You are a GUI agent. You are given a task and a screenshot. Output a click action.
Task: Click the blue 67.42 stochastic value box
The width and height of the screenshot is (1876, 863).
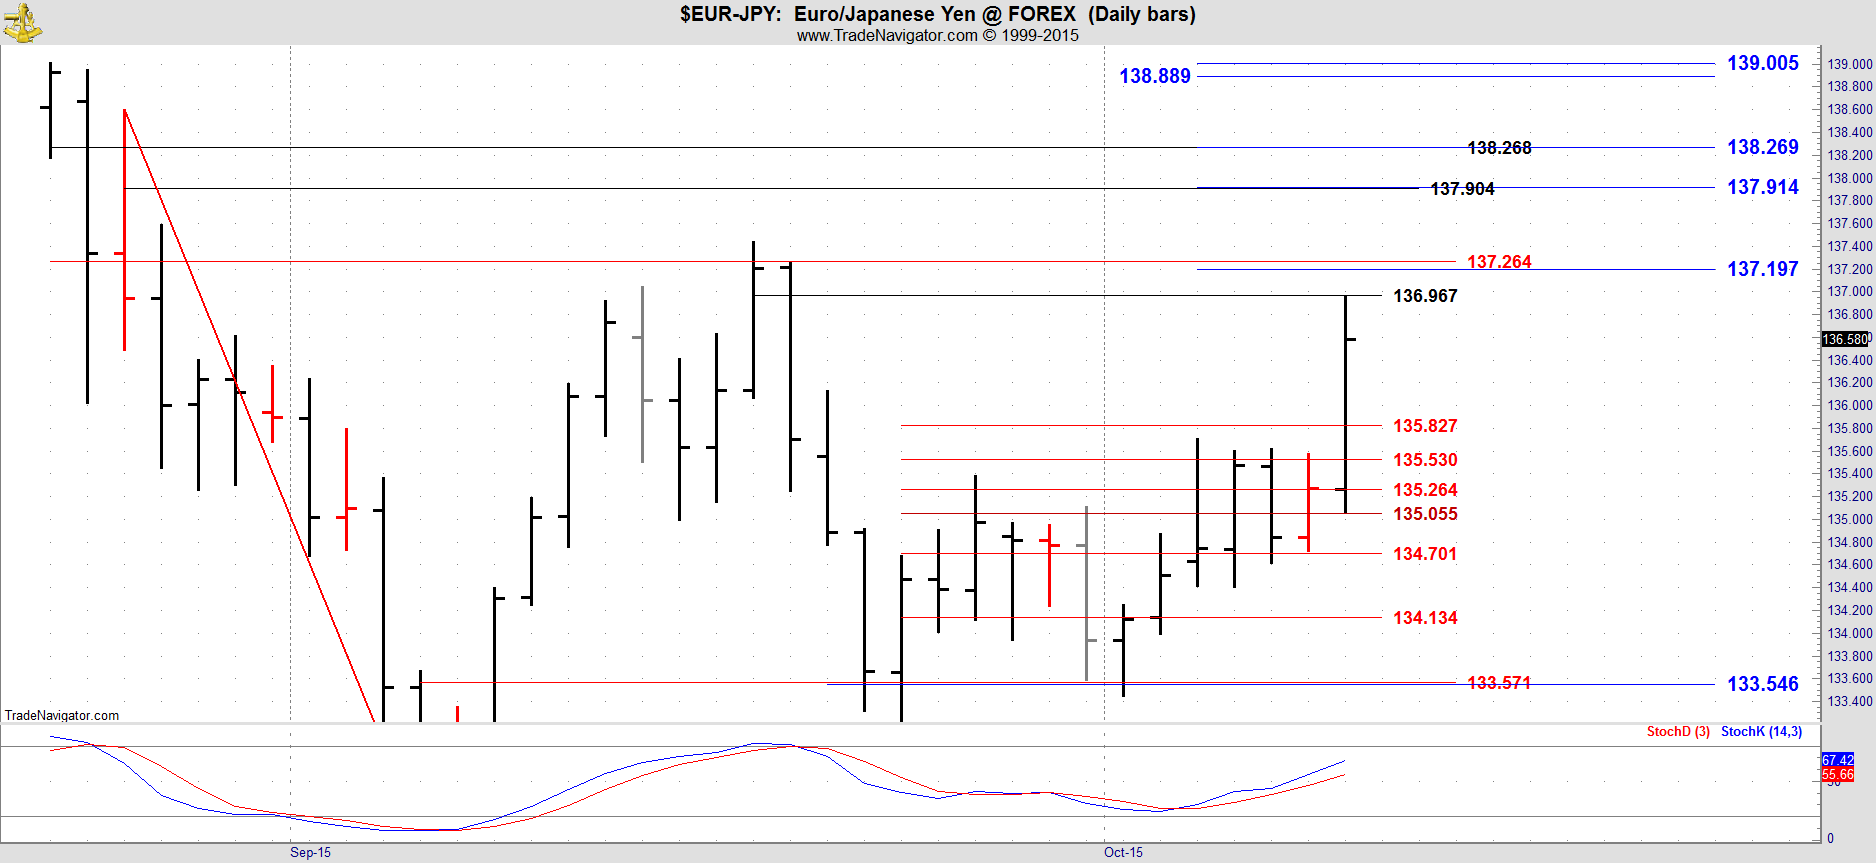pos(1837,760)
